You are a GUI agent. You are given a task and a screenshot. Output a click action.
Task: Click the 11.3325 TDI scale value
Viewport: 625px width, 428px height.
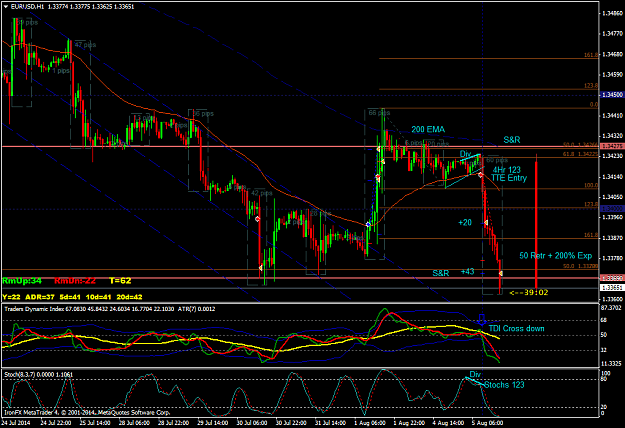pyautogui.click(x=611, y=363)
